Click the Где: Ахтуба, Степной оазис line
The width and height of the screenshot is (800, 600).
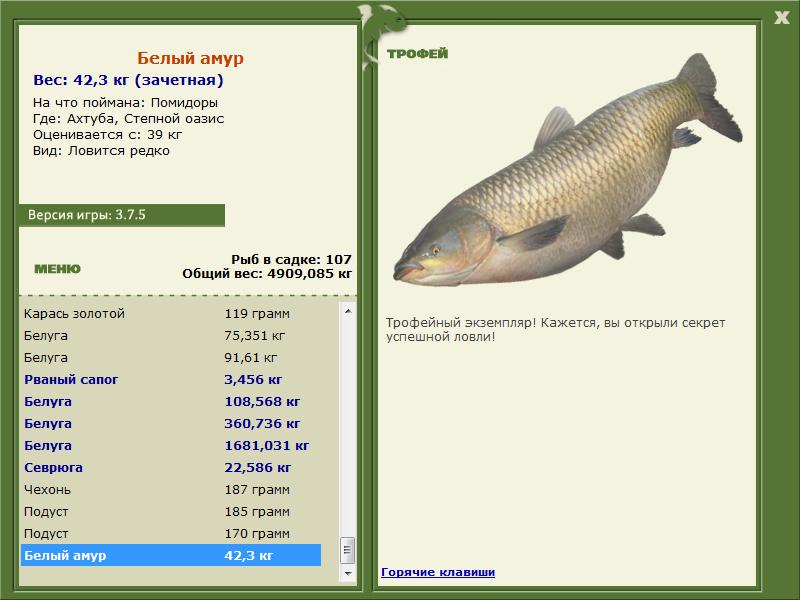click(129, 119)
